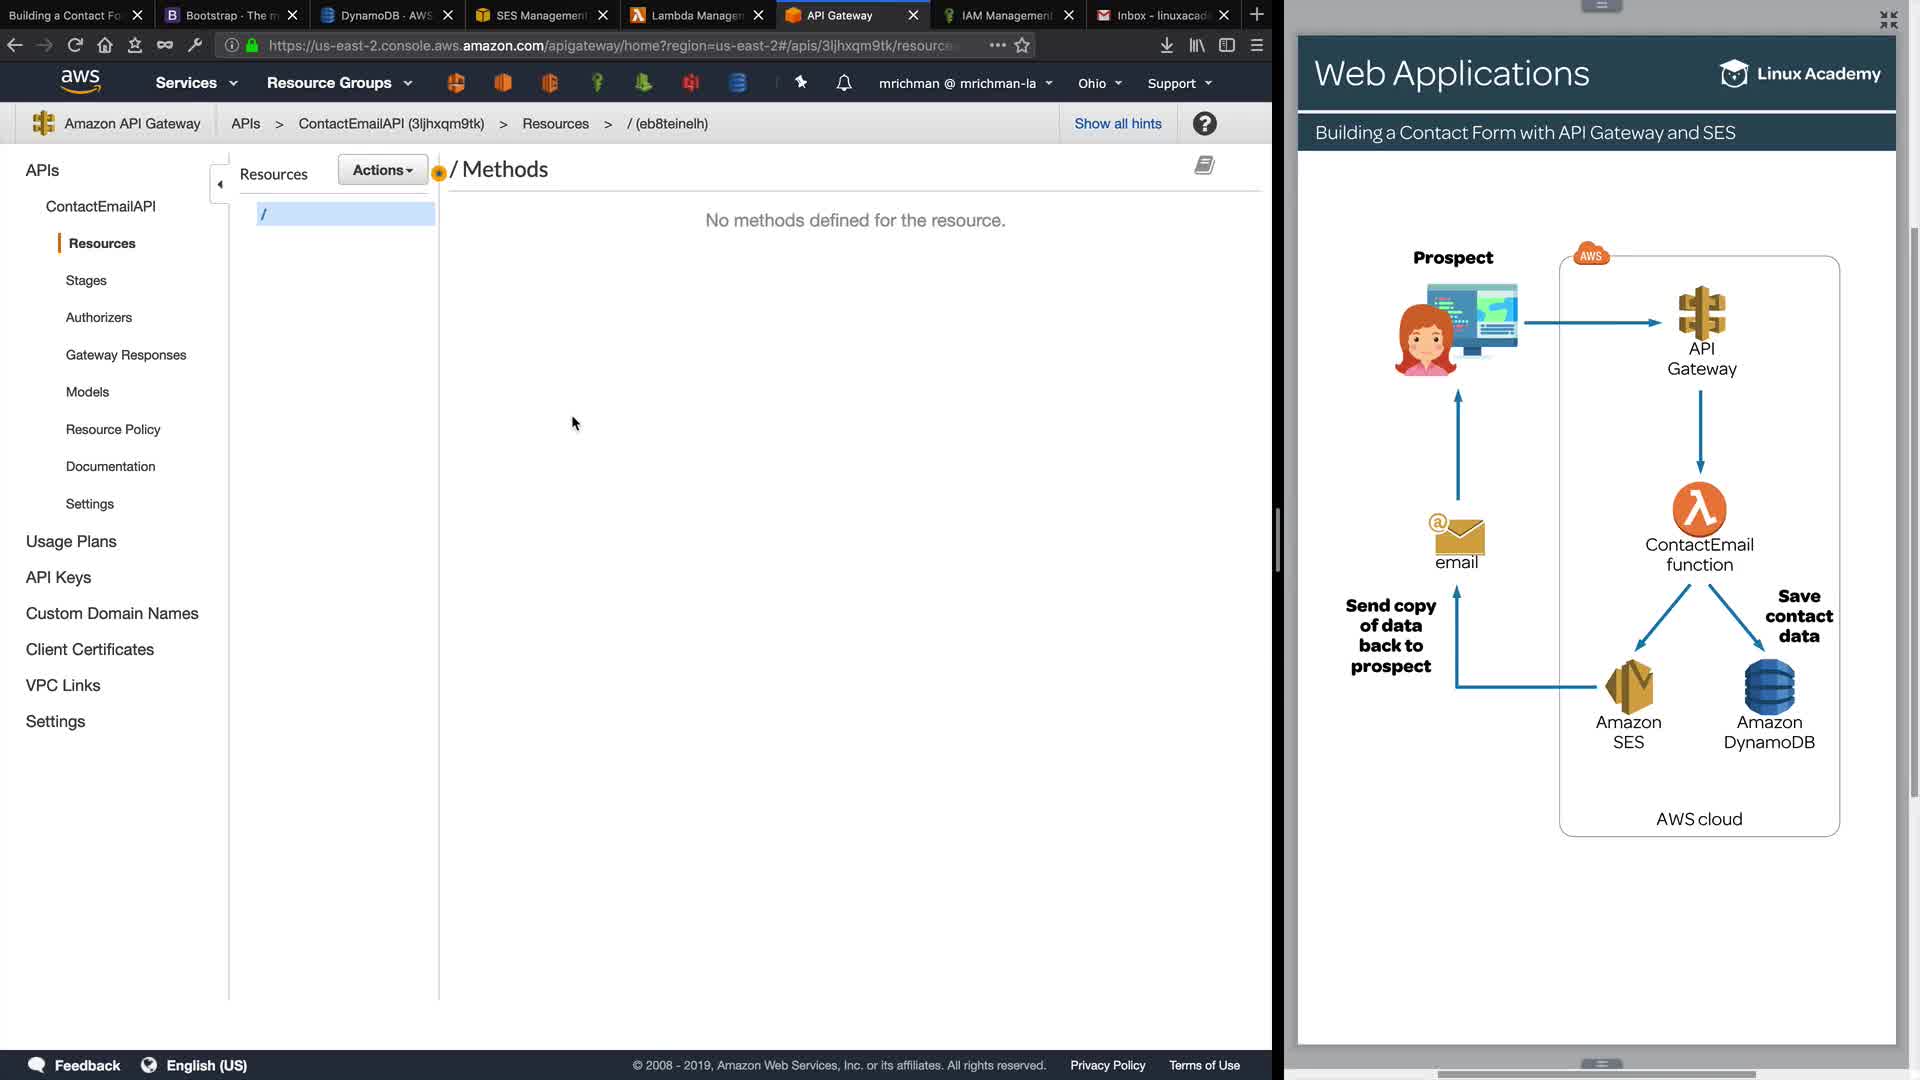1920x1080 pixels.
Task: Bookmark page with the star icon
Action: click(x=1022, y=45)
